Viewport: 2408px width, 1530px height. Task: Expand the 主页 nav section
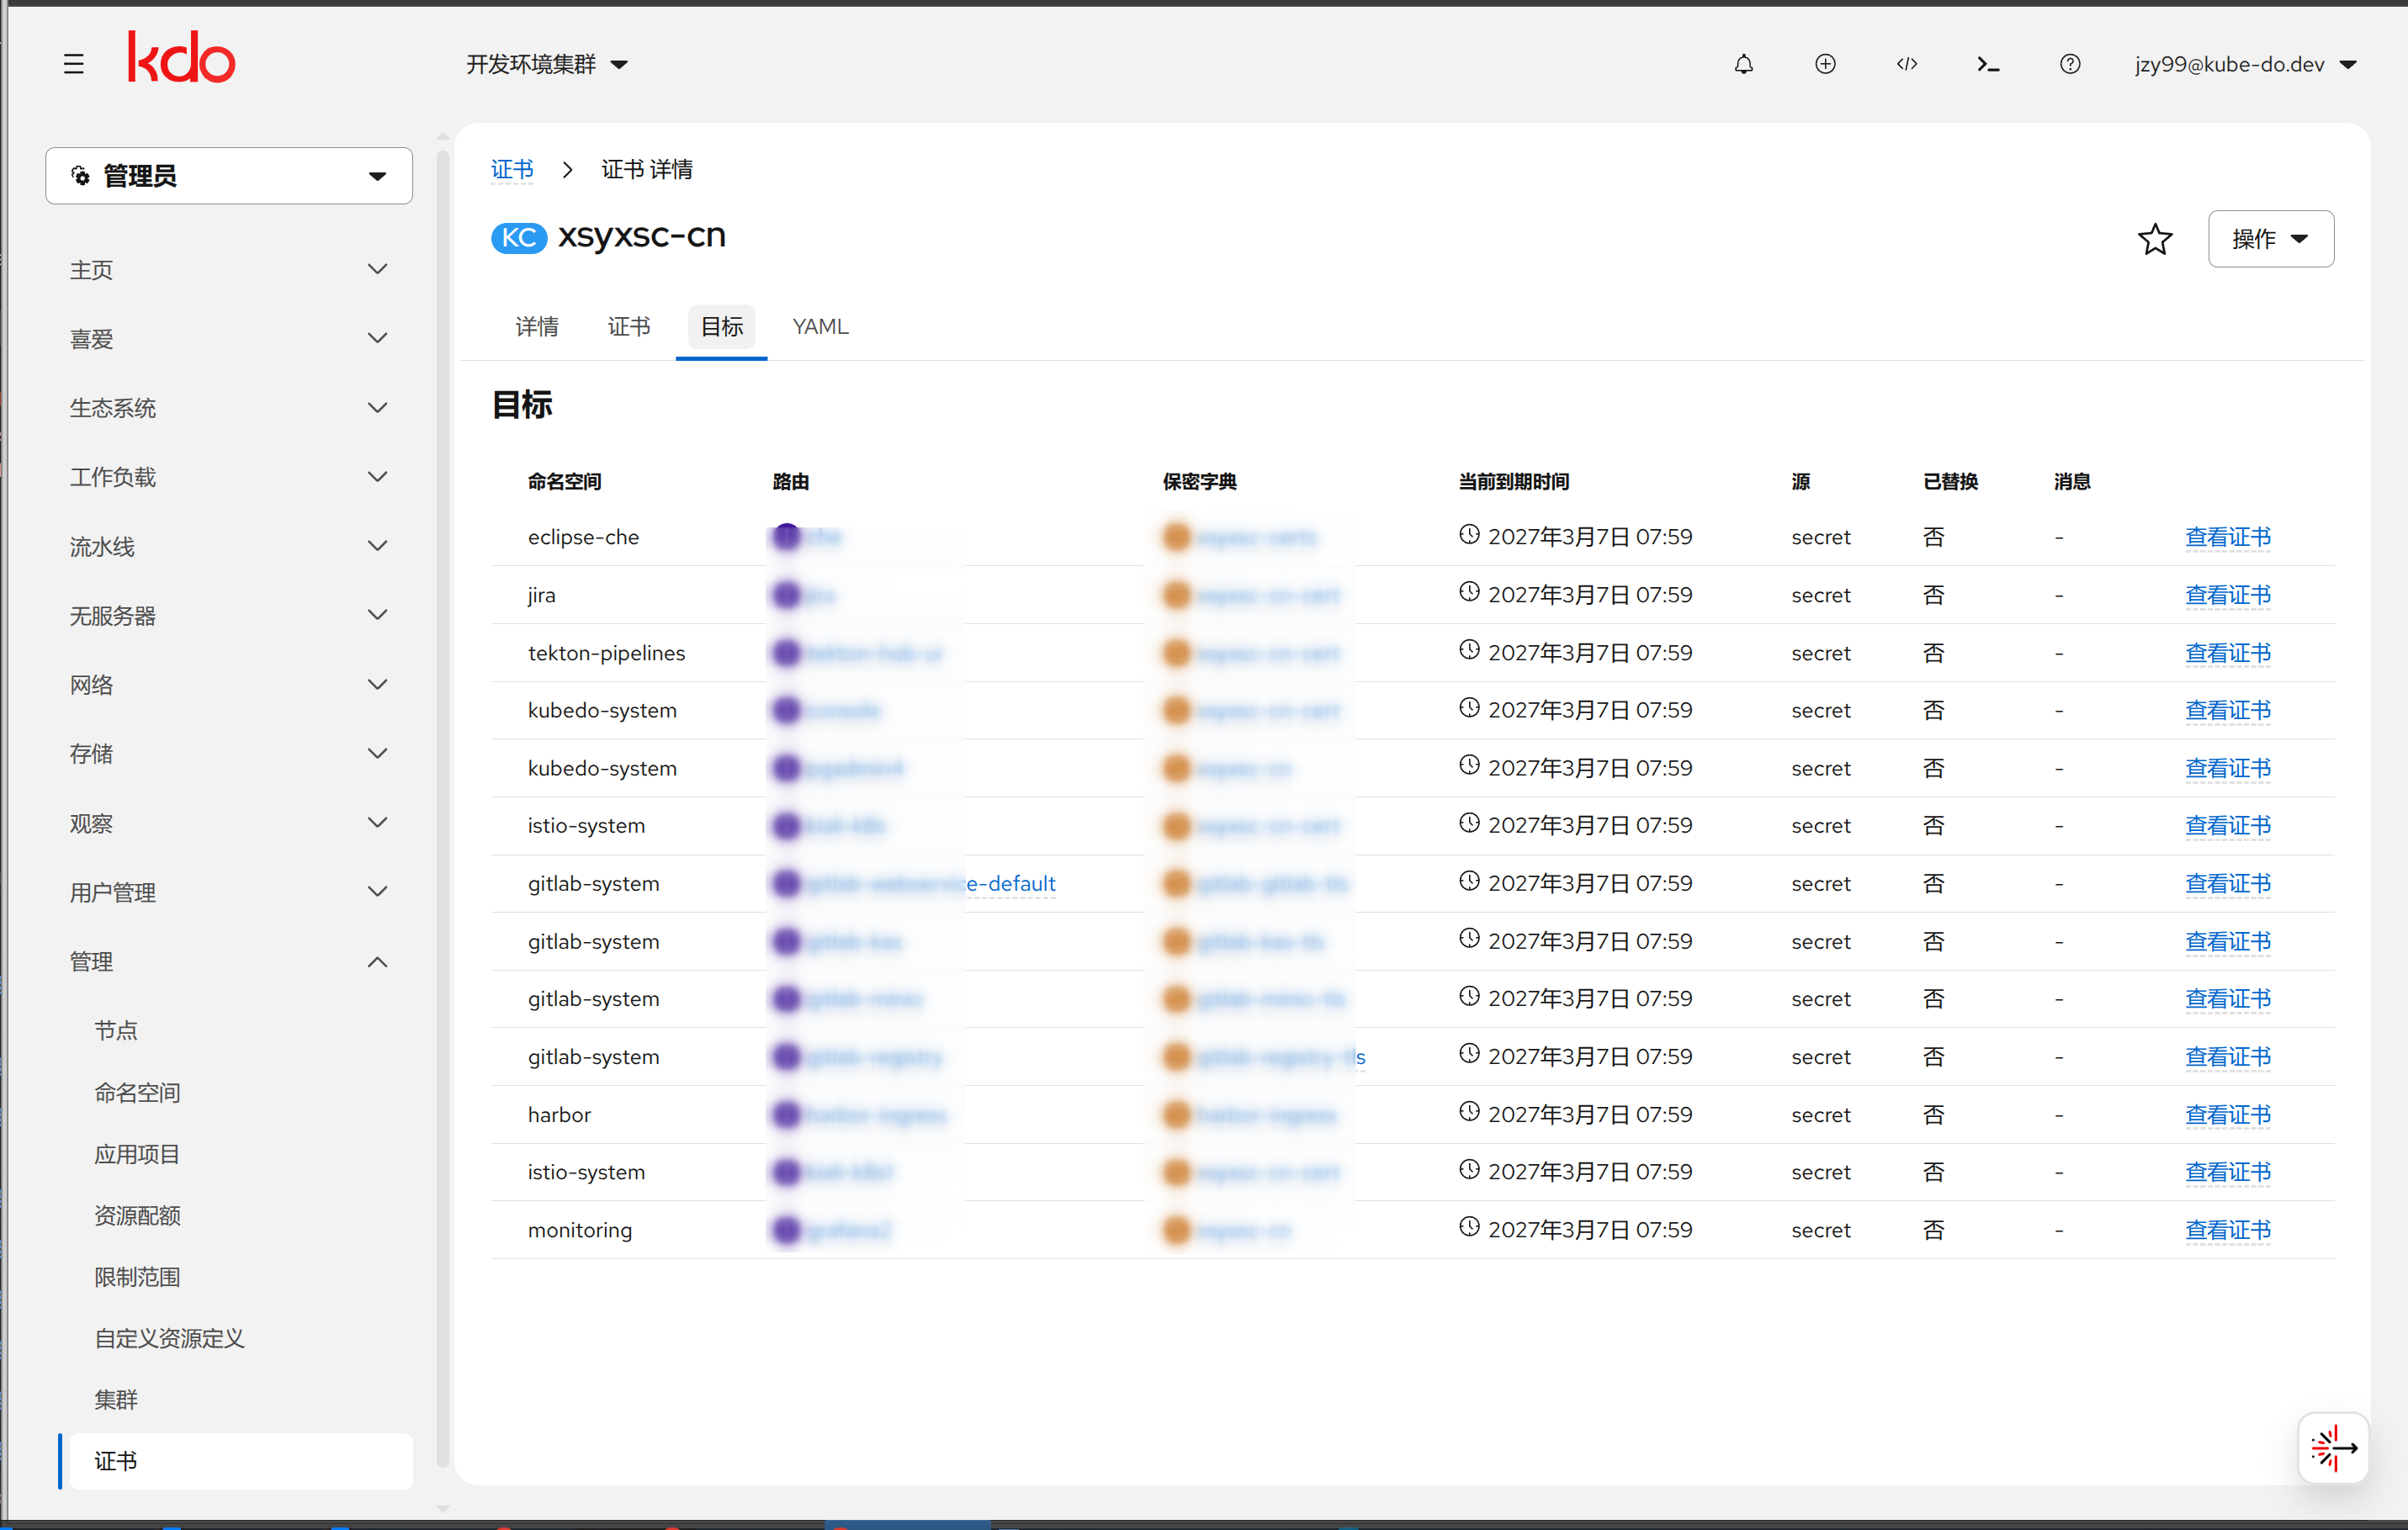pos(228,269)
